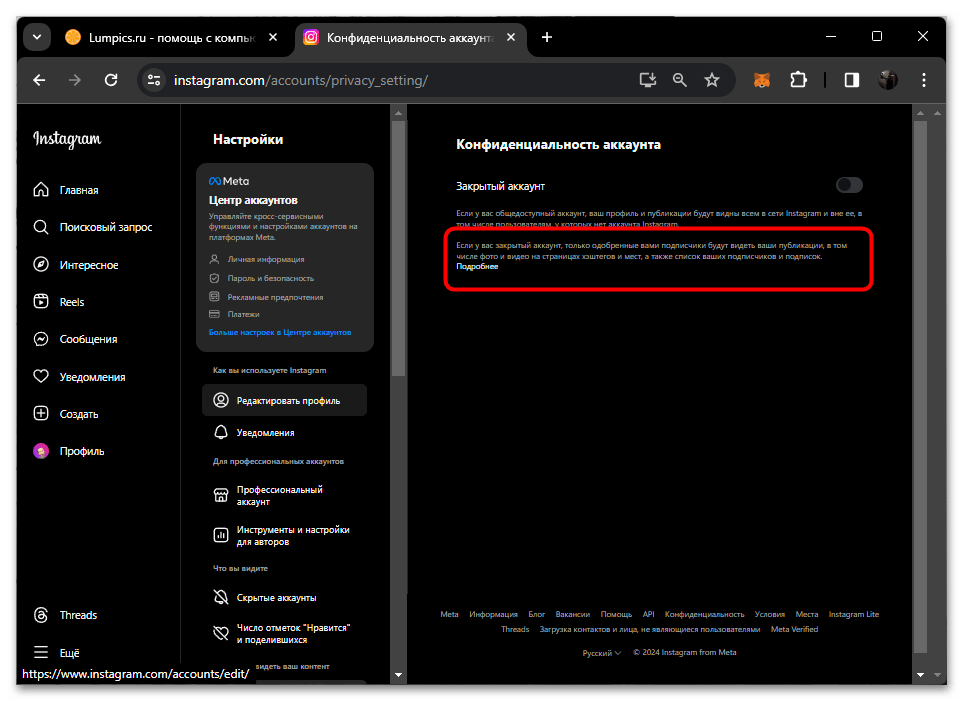Image resolution: width=963 pixels, height=701 pixels.
Task: Open a new browser tab
Action: tap(547, 37)
